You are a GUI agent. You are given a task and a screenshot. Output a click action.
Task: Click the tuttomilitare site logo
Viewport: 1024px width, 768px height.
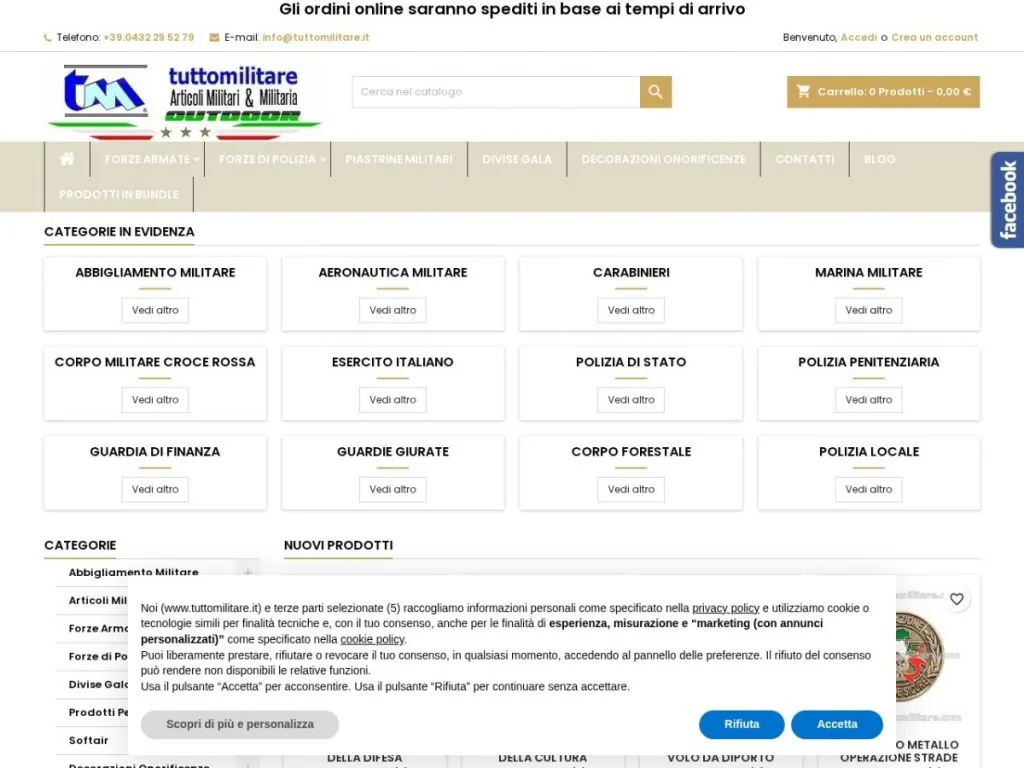pos(184,101)
